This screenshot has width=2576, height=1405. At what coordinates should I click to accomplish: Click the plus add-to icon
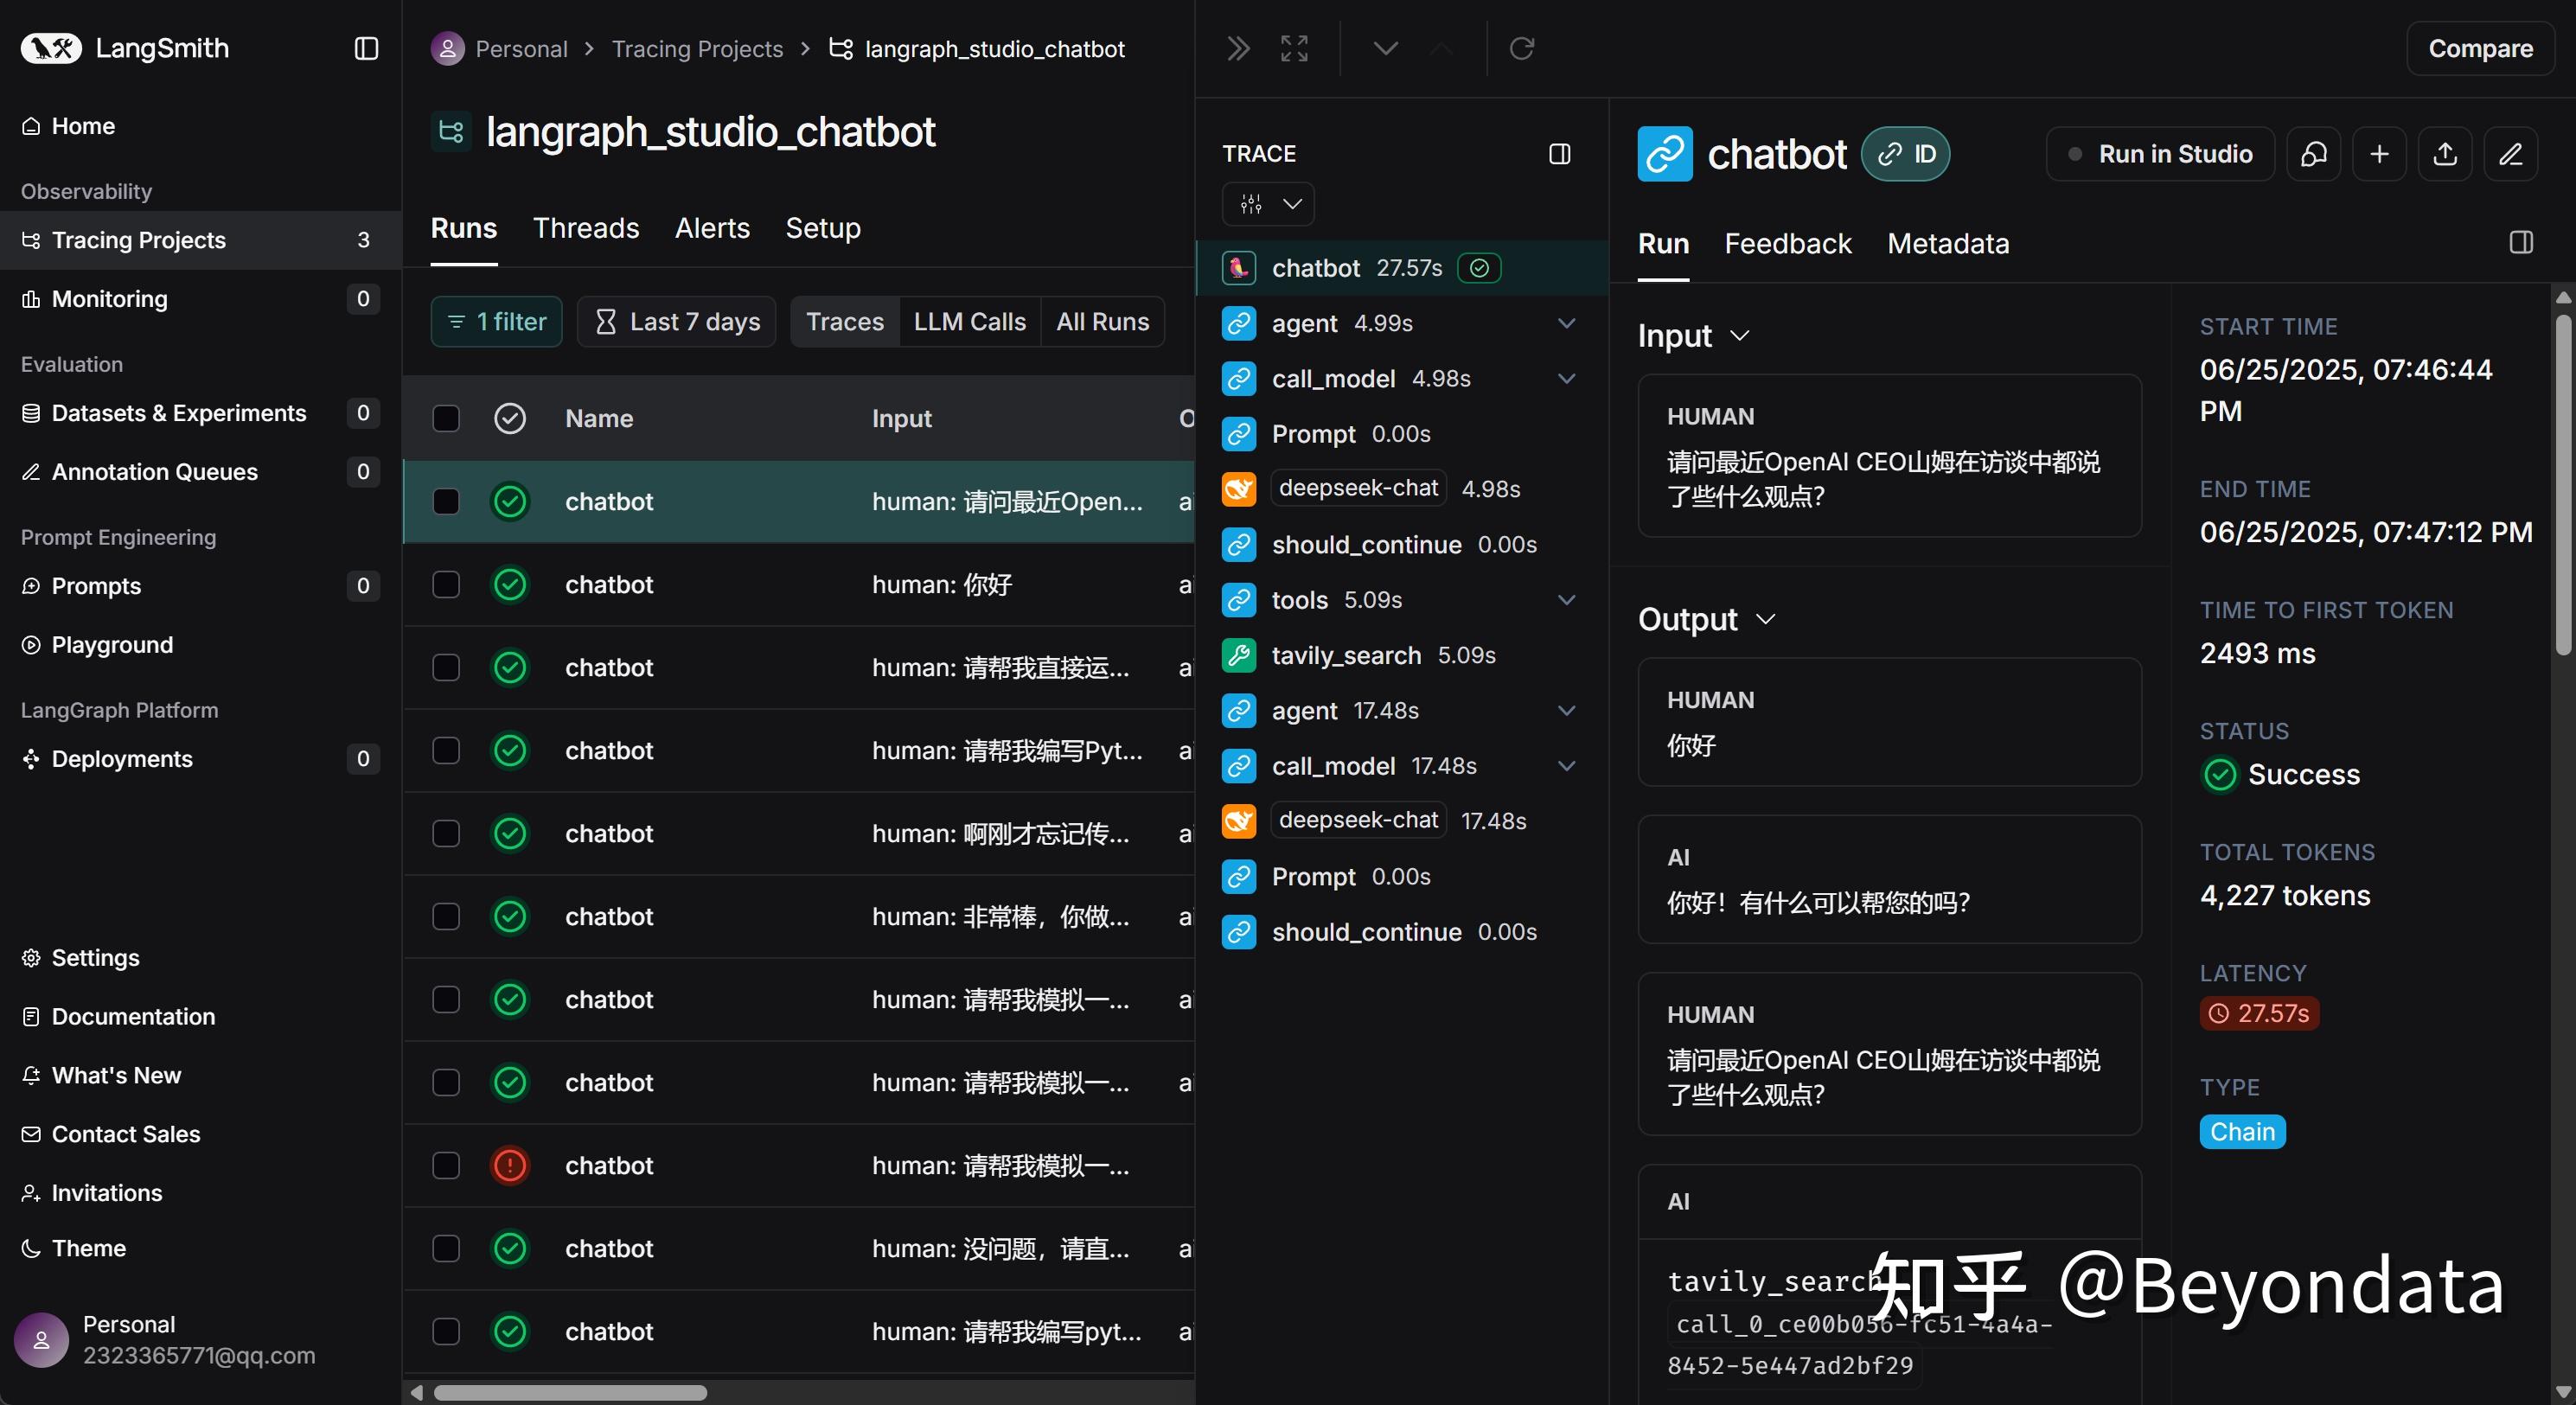(x=2379, y=154)
